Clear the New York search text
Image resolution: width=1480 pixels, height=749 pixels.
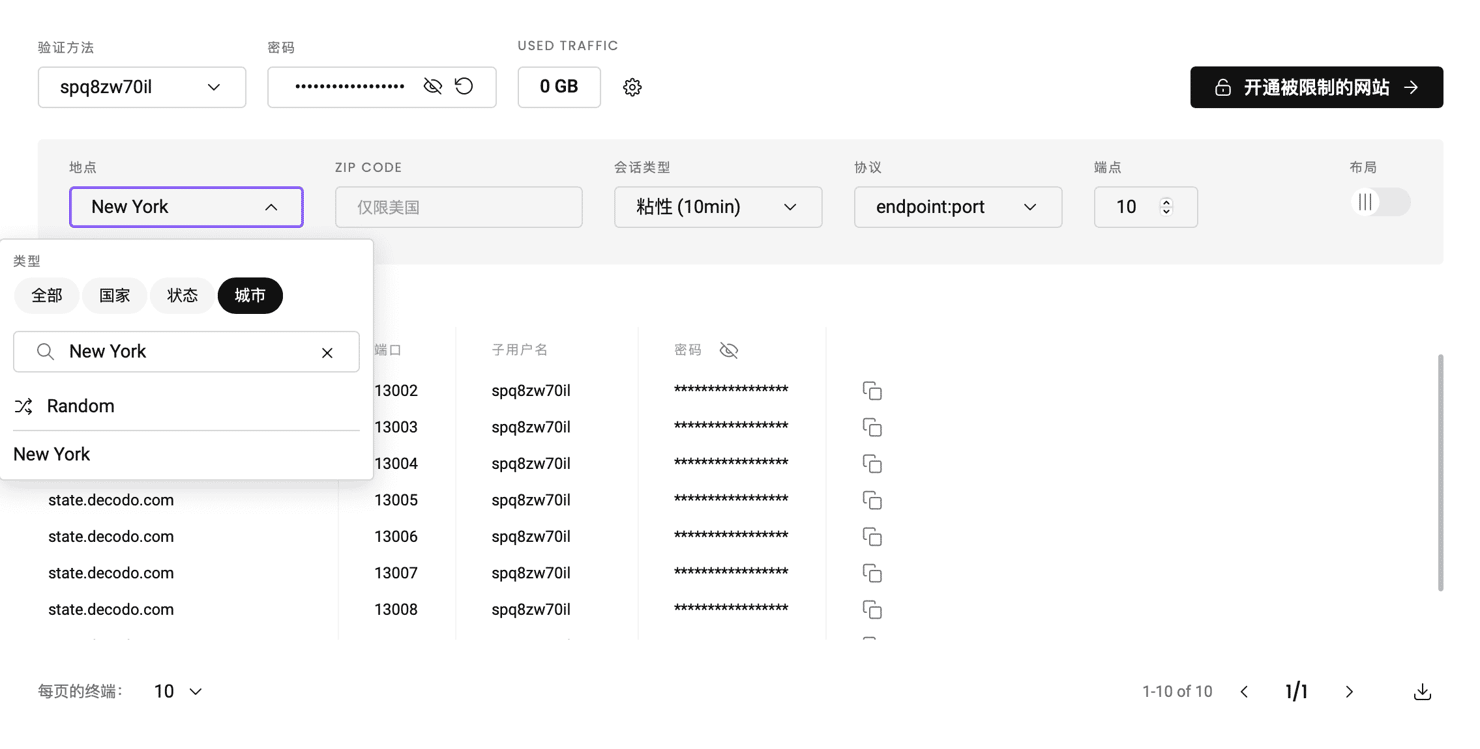[x=327, y=353]
